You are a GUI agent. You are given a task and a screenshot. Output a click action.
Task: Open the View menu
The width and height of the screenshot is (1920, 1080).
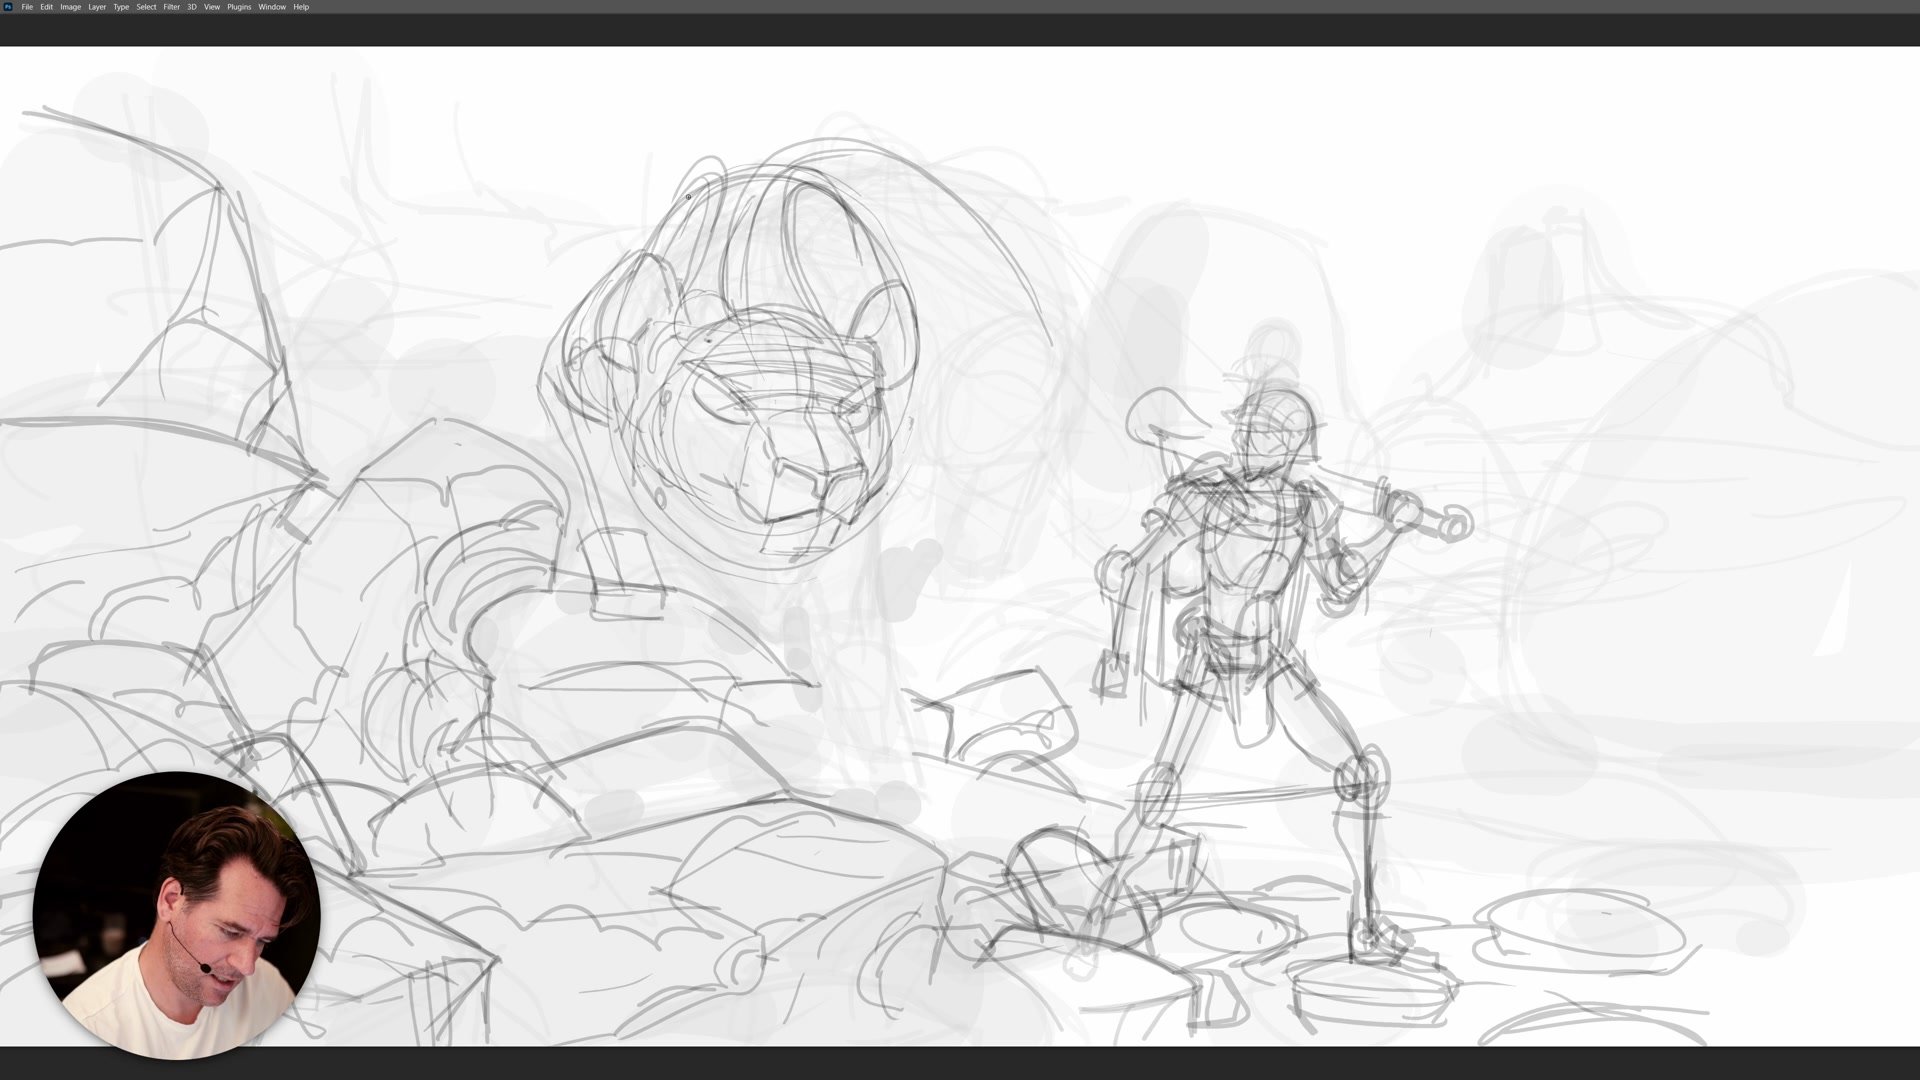212,7
